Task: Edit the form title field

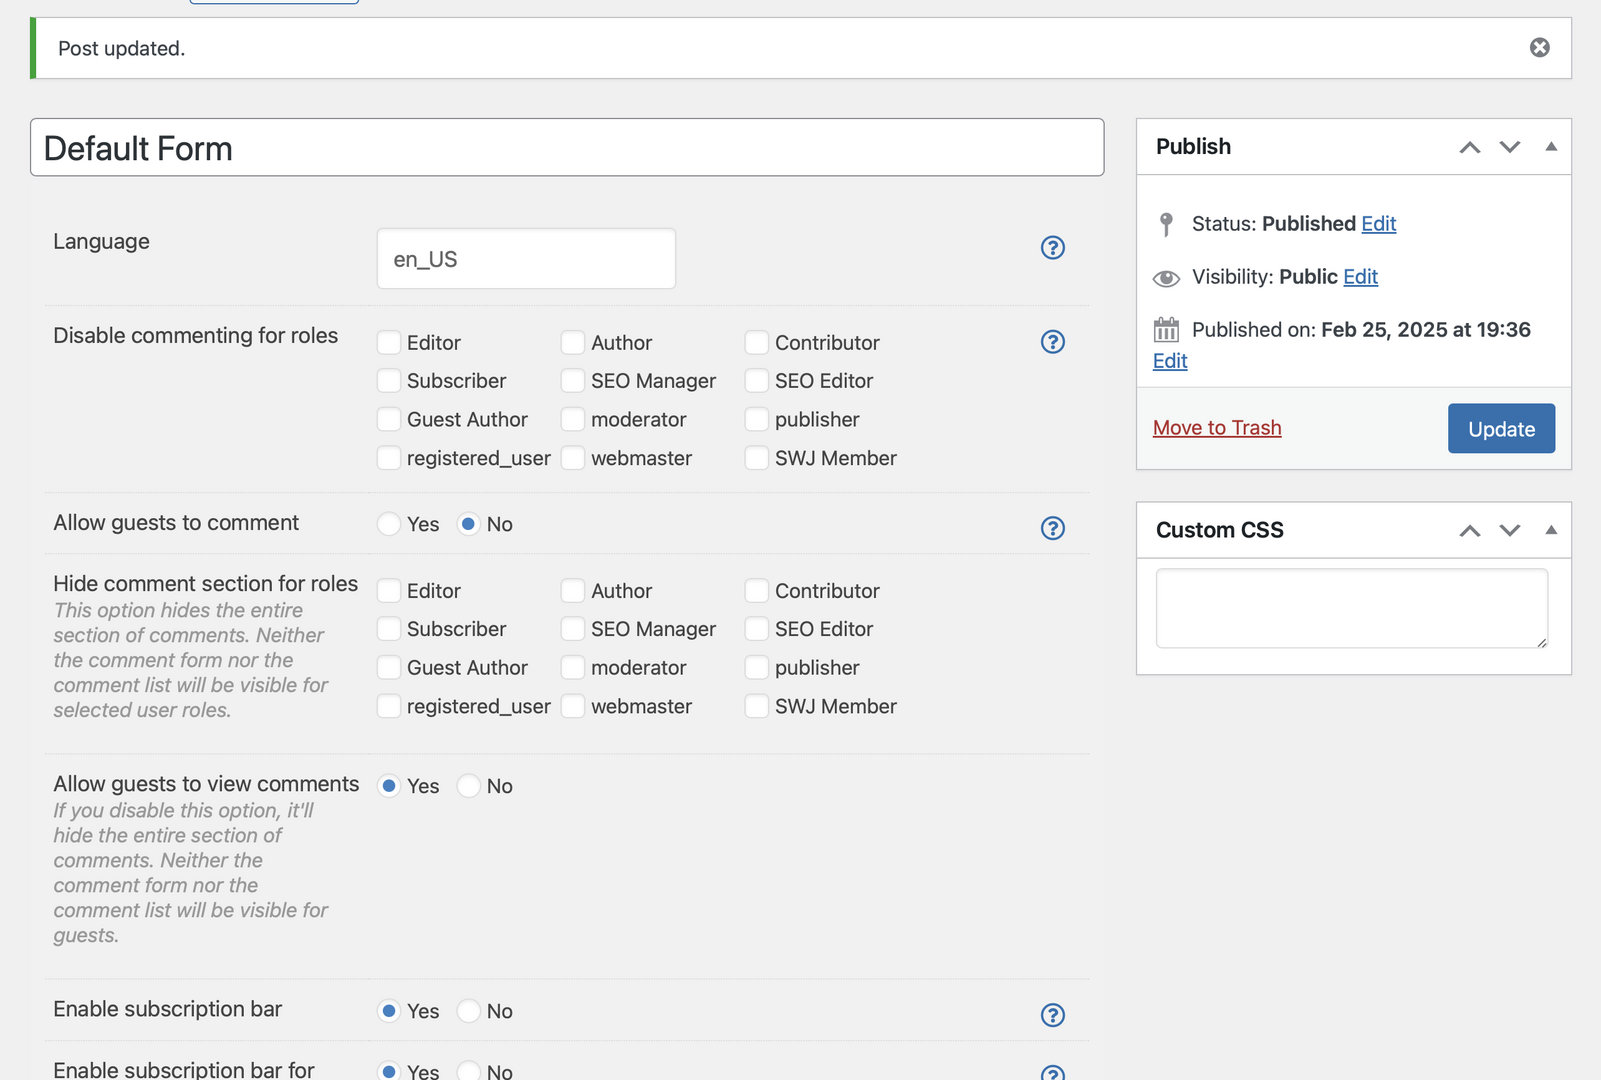Action: [x=567, y=148]
